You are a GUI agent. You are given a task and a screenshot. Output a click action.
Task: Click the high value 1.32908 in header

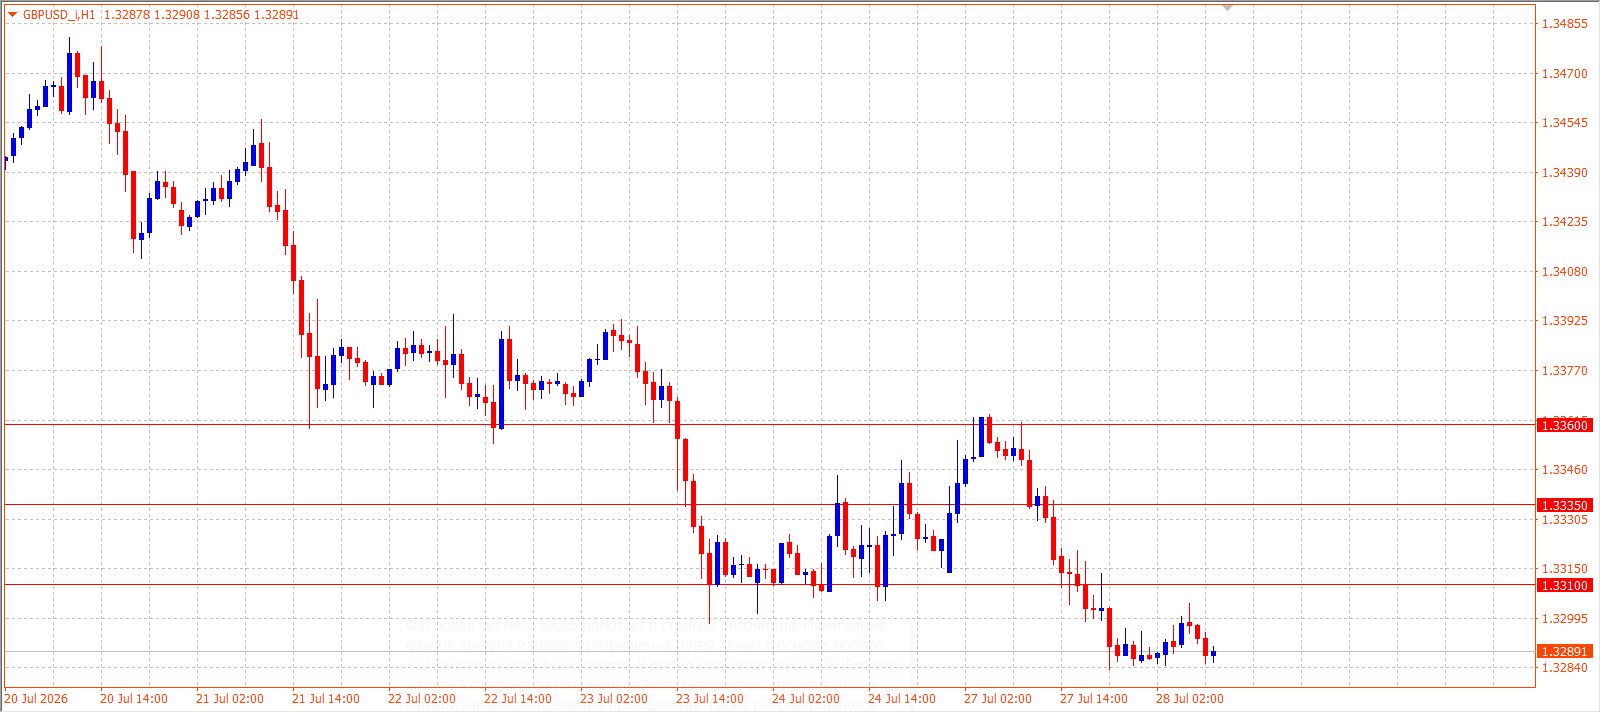176,15
